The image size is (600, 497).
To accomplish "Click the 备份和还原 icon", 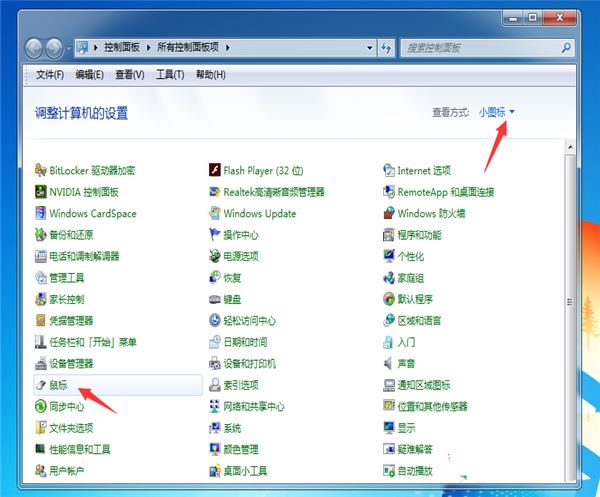I will tap(40, 235).
